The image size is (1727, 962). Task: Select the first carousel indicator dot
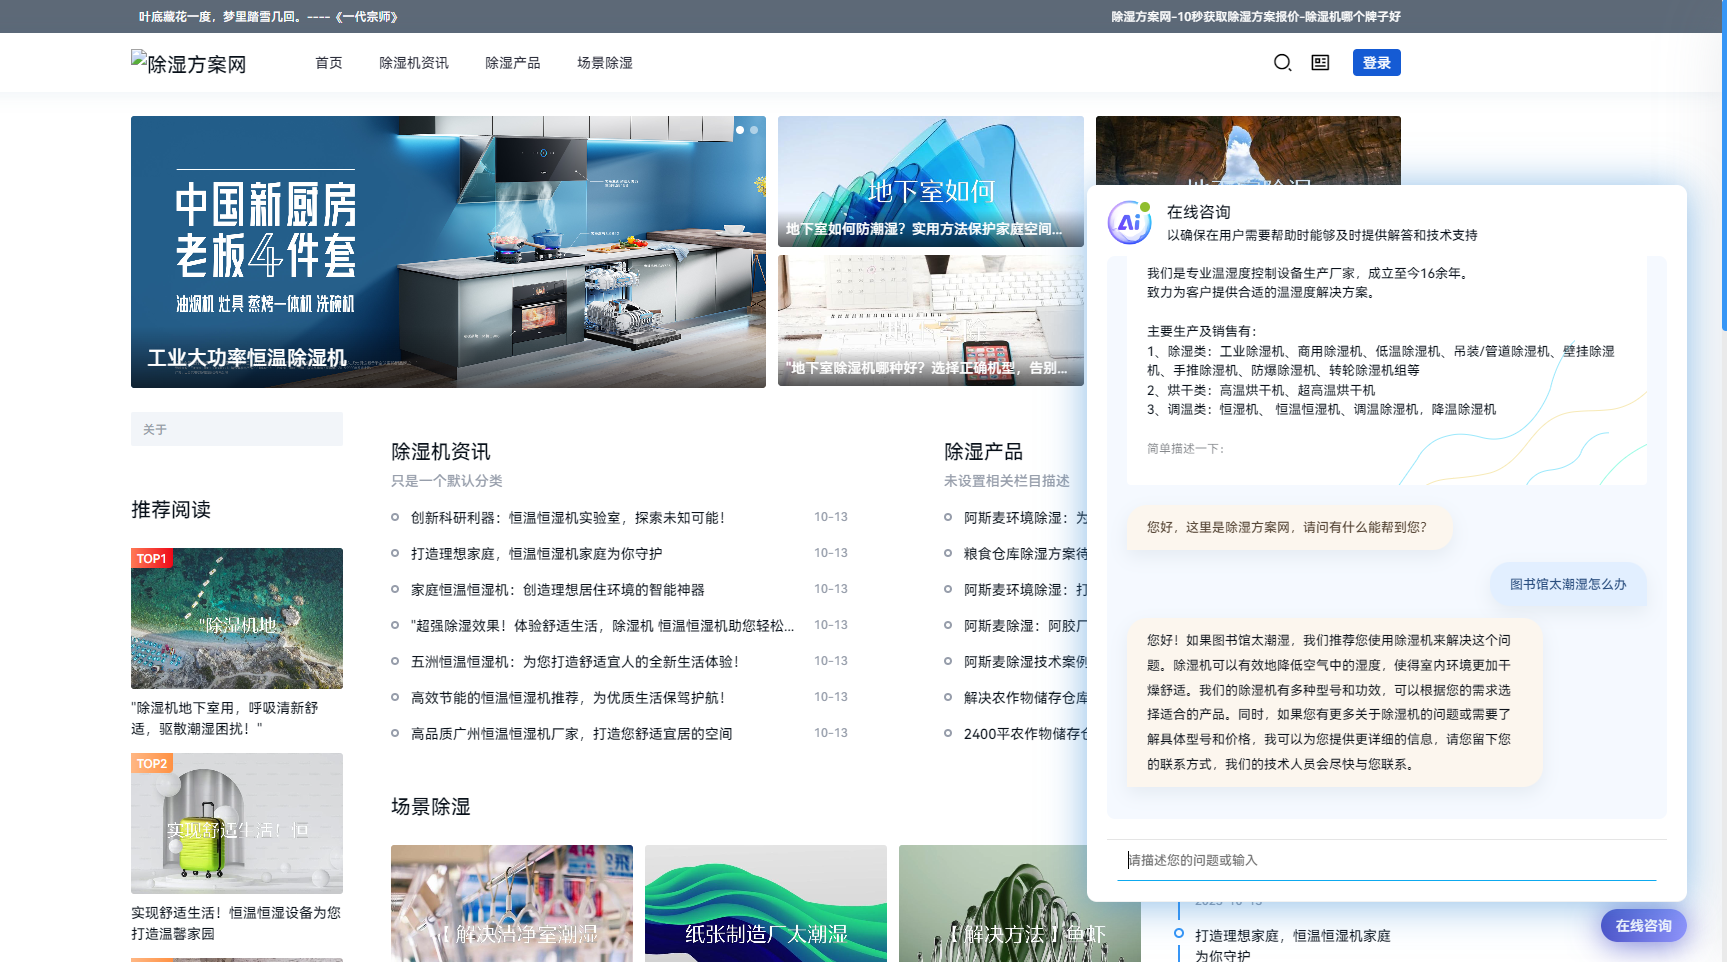[740, 130]
